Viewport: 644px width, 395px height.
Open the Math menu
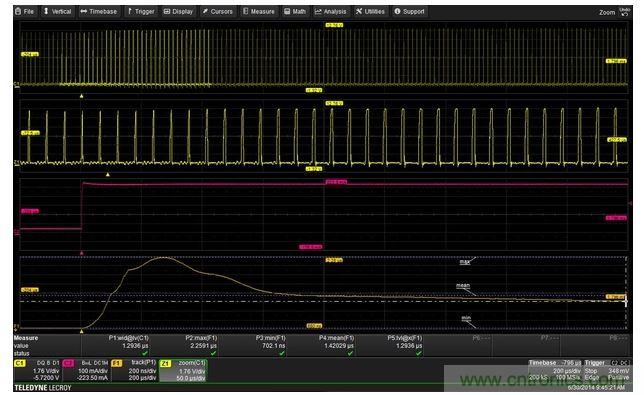coord(295,11)
